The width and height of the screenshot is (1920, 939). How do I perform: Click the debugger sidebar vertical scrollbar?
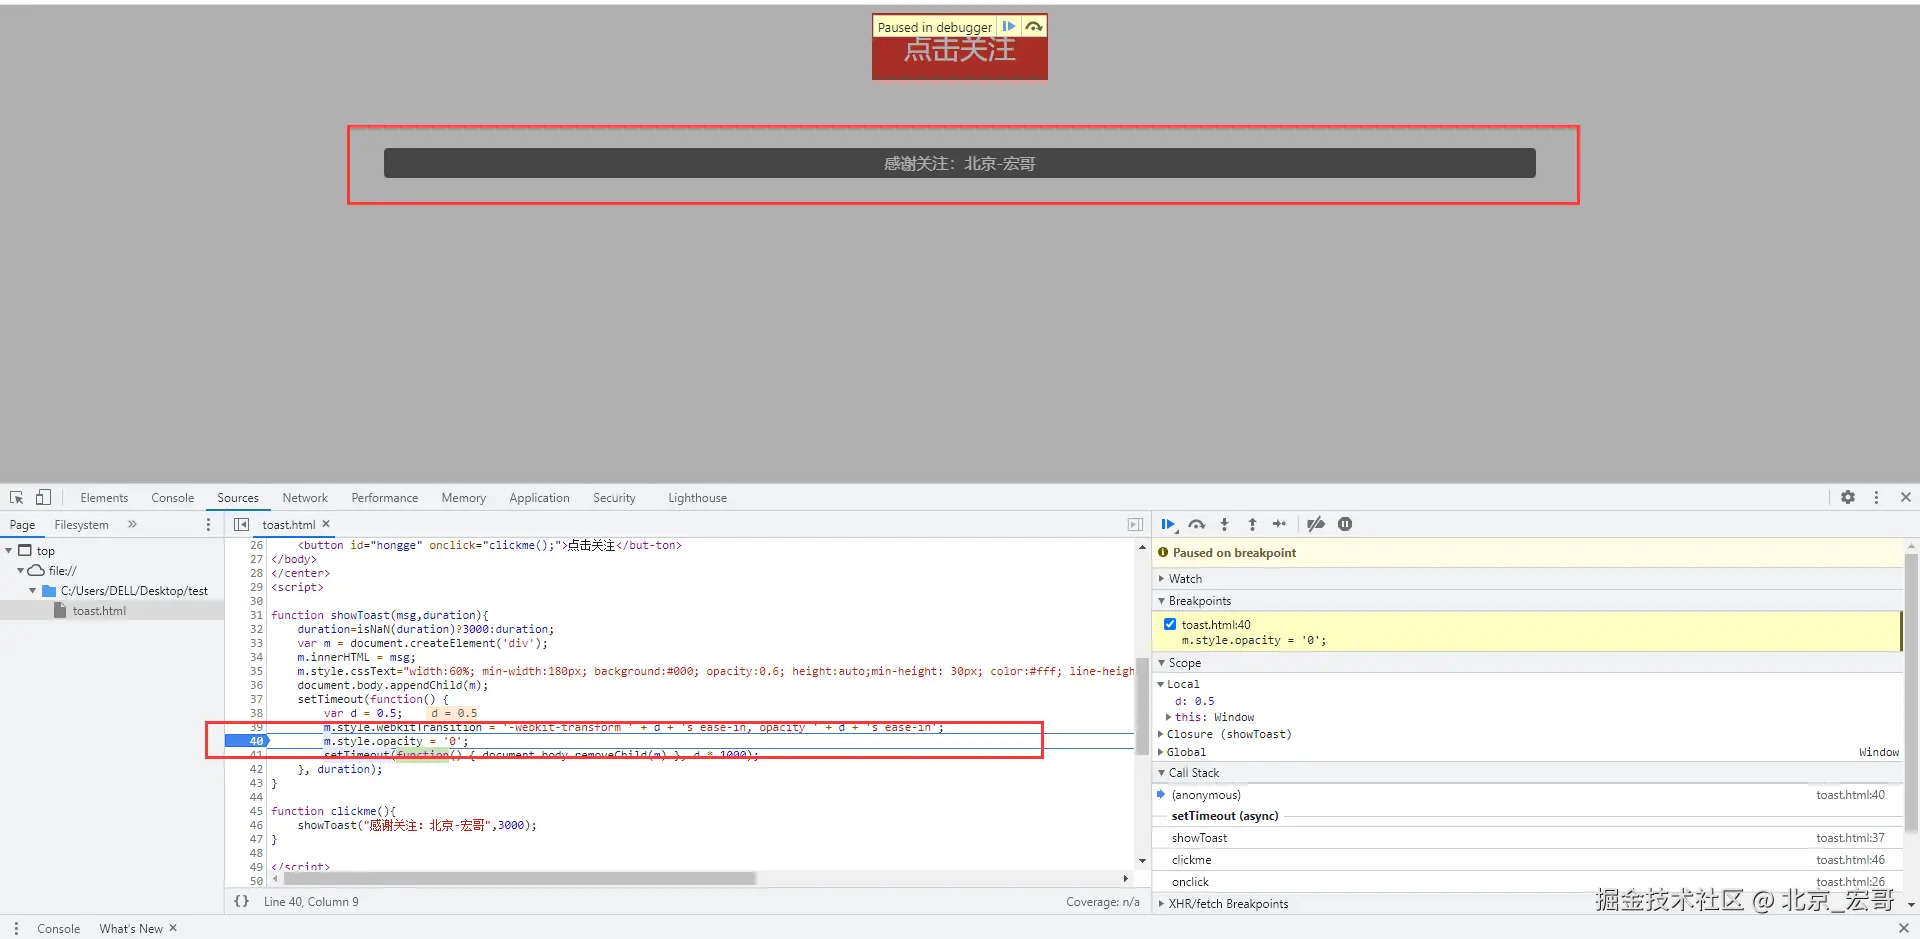(x=1911, y=692)
